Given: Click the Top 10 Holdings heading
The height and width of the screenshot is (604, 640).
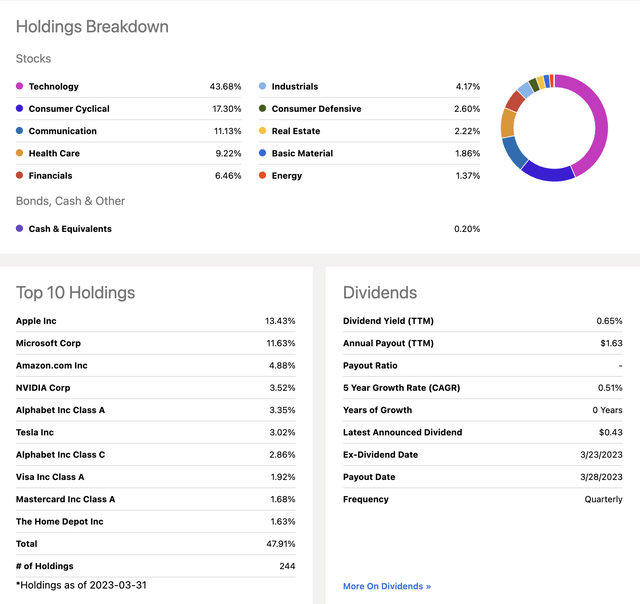Looking at the screenshot, I should pos(76,293).
